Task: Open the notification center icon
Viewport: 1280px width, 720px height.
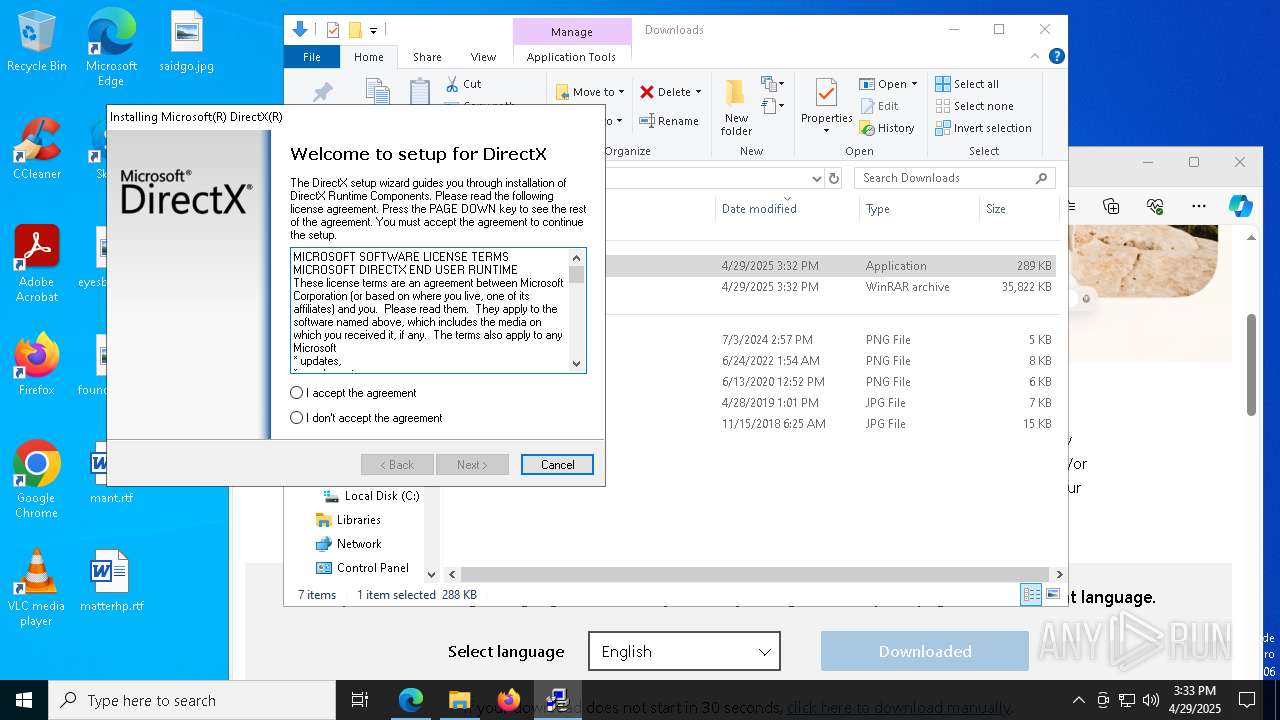Action: 1247,700
